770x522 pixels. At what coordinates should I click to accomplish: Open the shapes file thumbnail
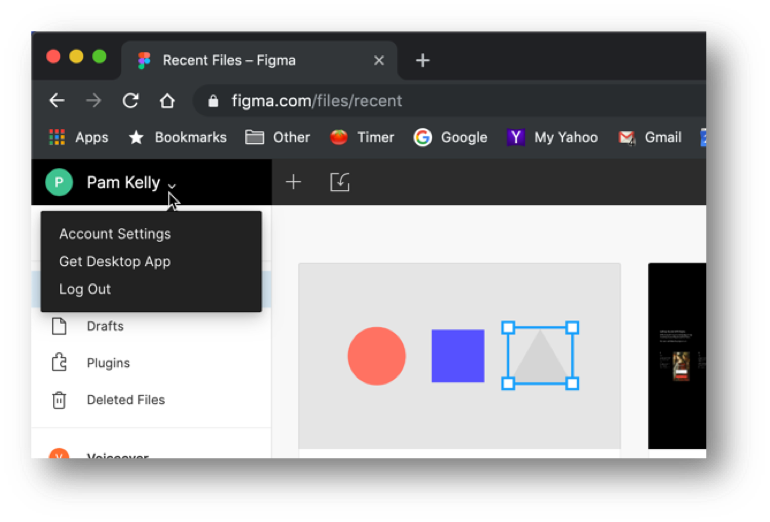tap(460, 356)
